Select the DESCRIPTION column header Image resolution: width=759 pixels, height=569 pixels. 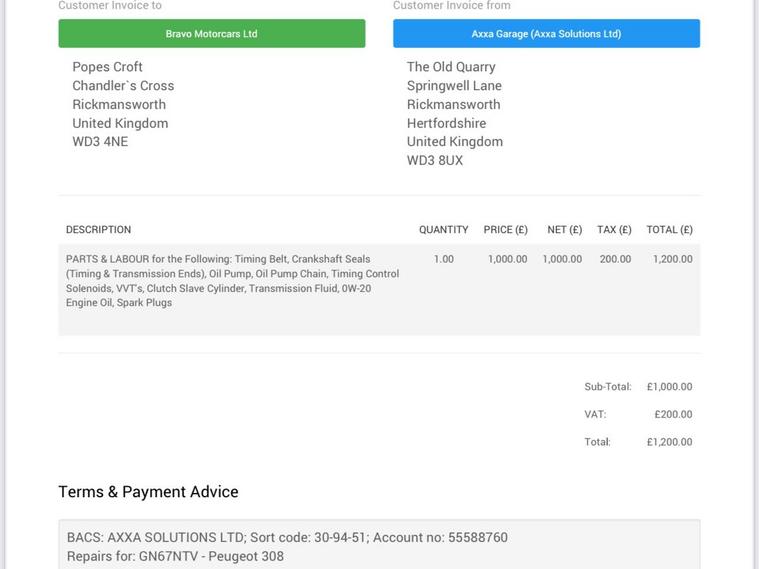coord(98,230)
